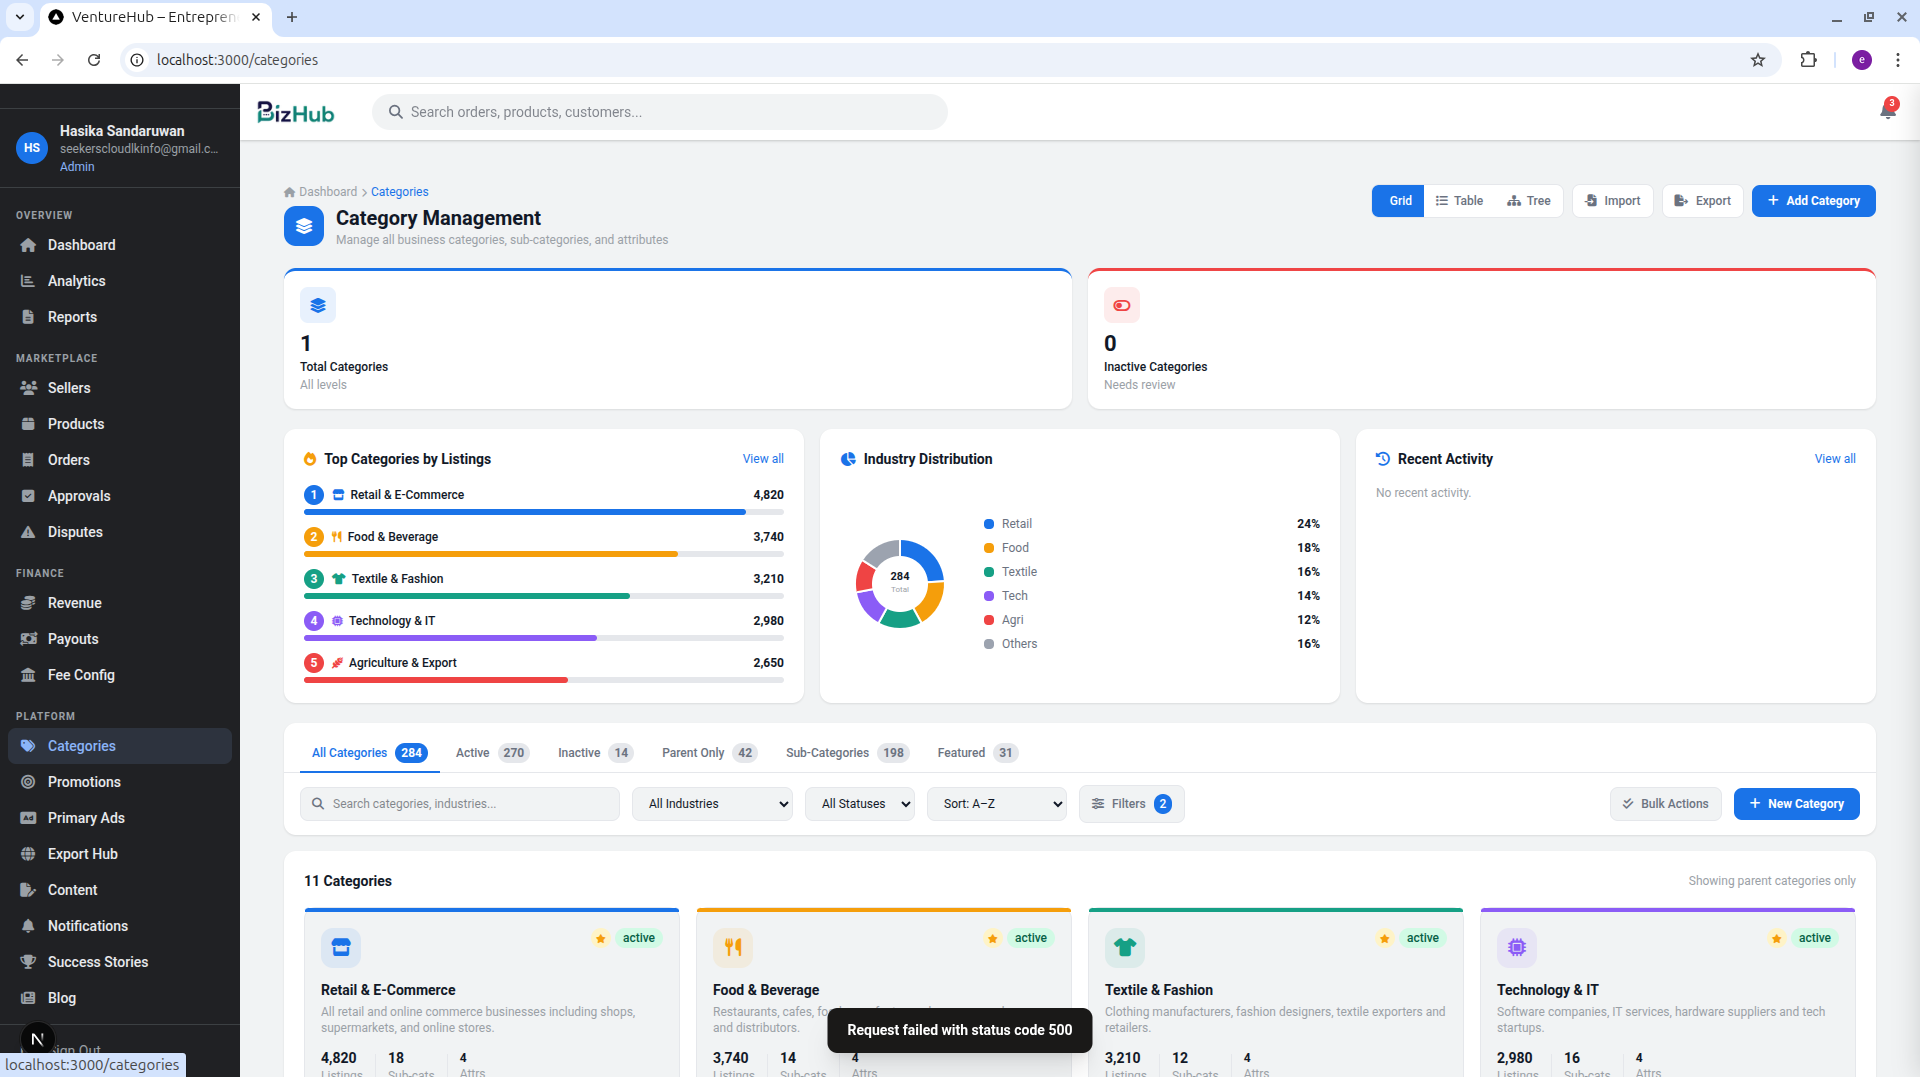
Task: Click the Add Category button
Action: (1813, 201)
